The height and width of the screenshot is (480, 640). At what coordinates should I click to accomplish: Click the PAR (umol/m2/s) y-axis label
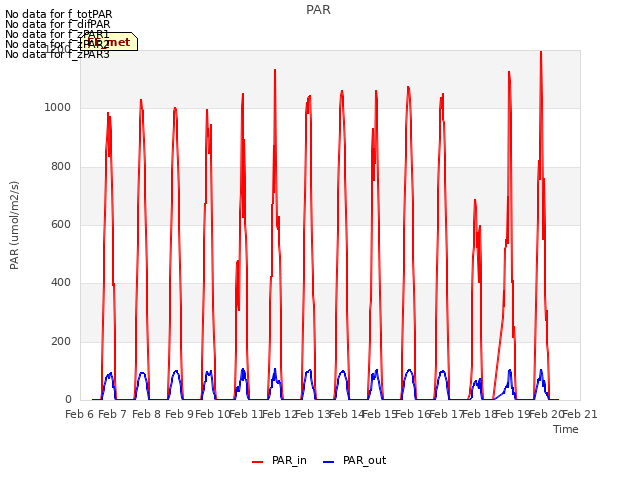pyautogui.click(x=14, y=225)
